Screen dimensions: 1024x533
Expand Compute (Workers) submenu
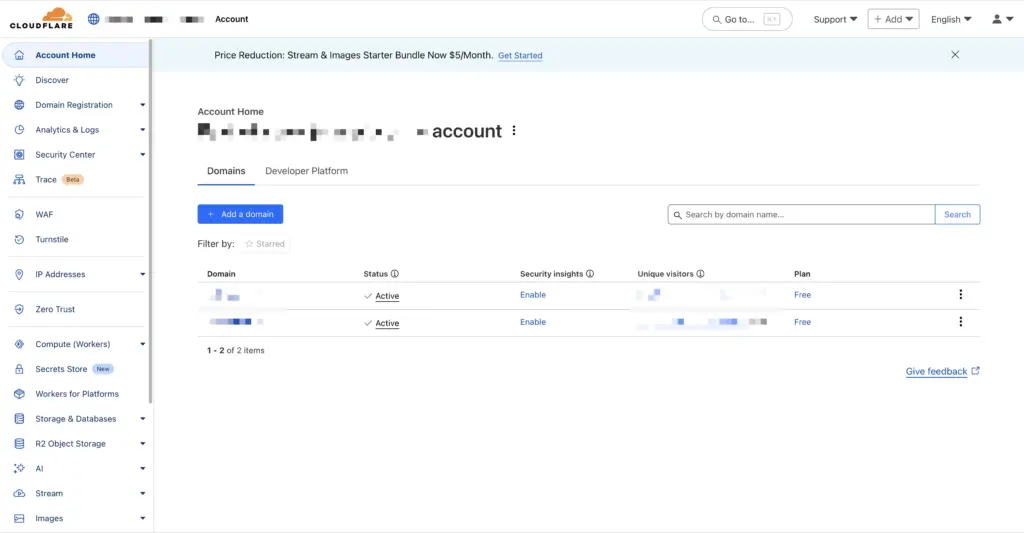coord(142,344)
